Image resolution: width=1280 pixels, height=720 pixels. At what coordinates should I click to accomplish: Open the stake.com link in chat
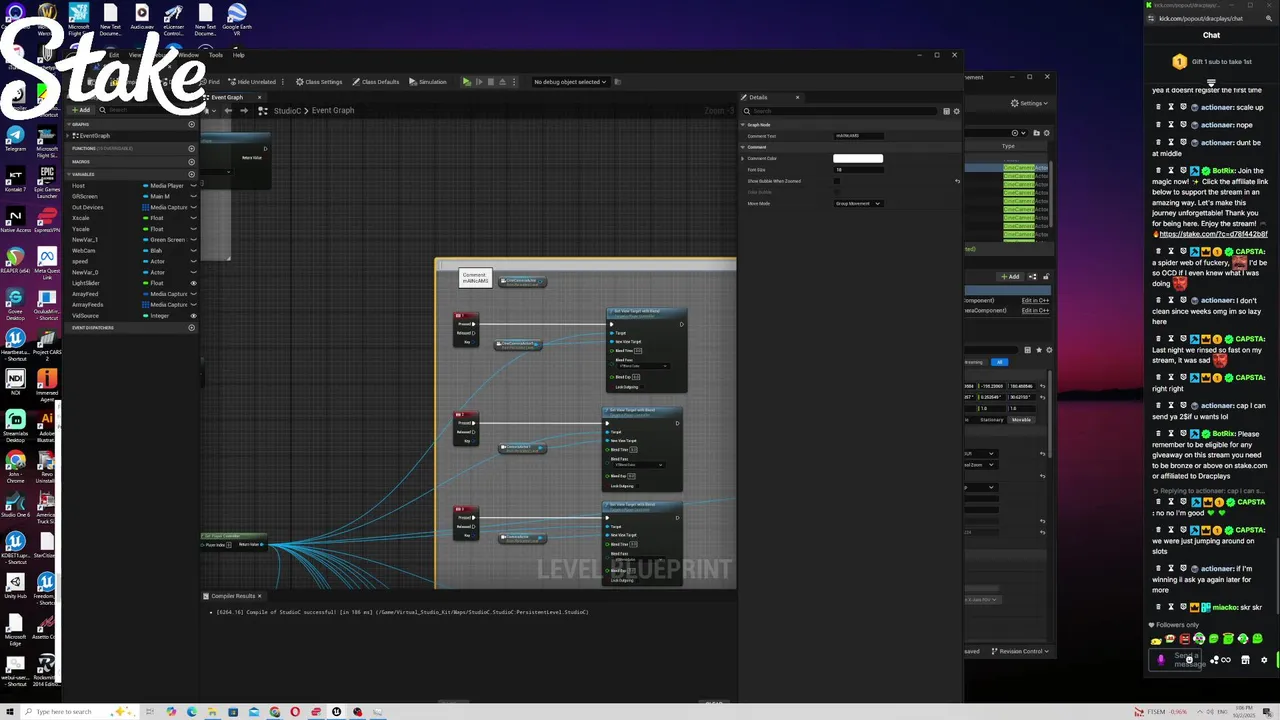(1213, 234)
